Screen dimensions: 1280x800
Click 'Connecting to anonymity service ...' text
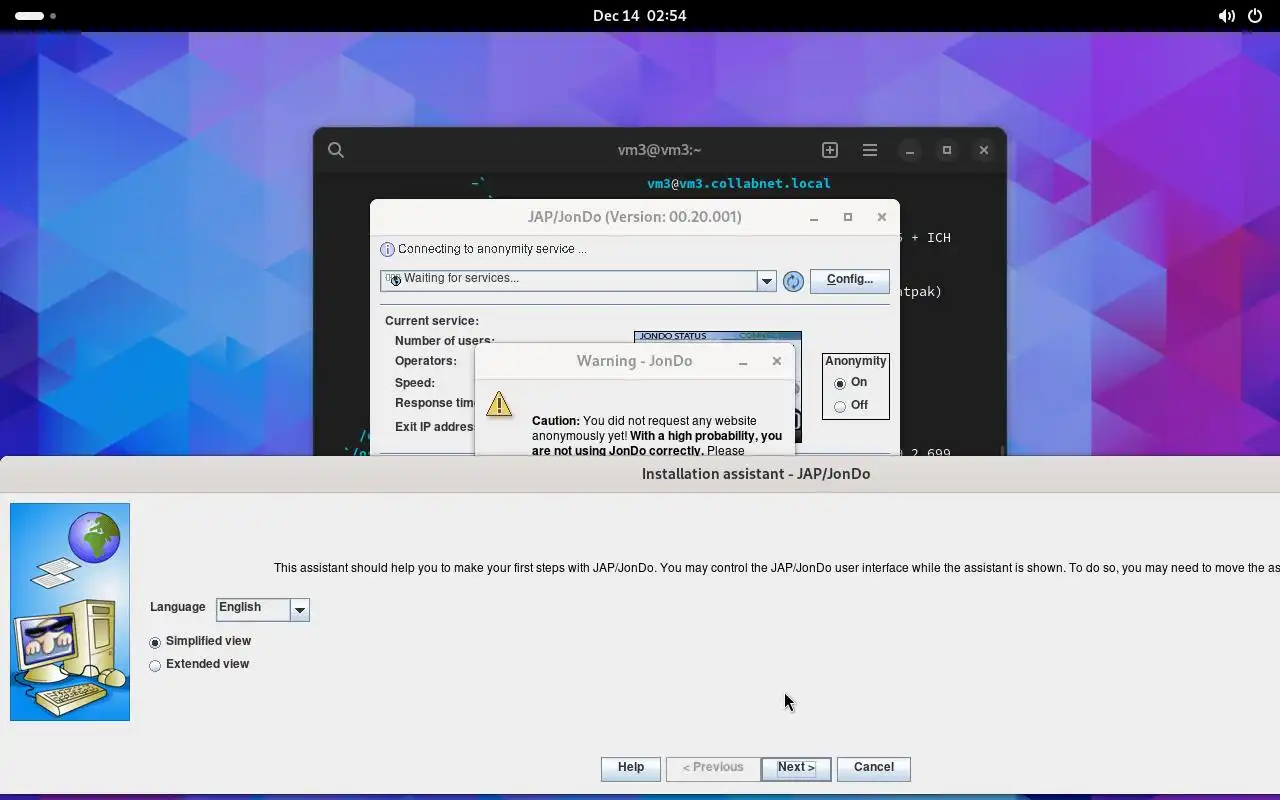pos(492,250)
